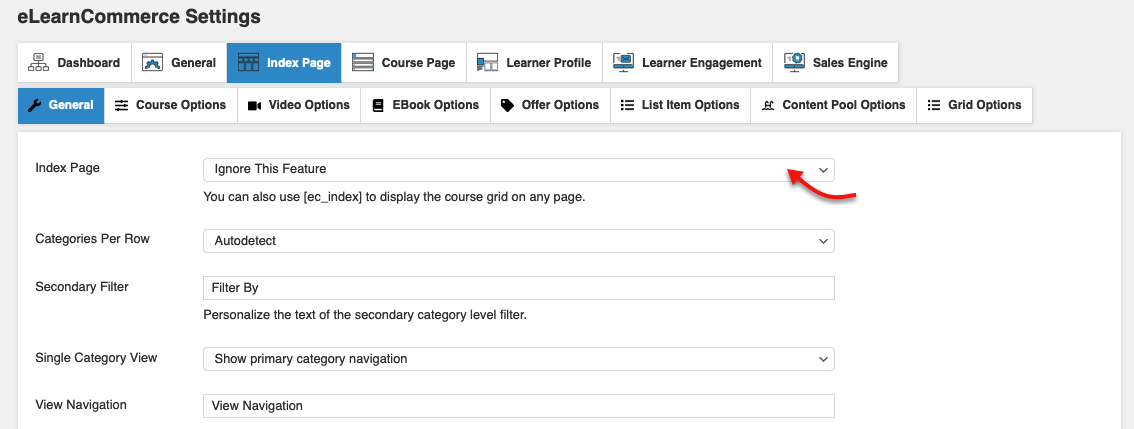Click the Dashboard sitemap icon
Screen dimensions: 1134x429
pos(38,63)
